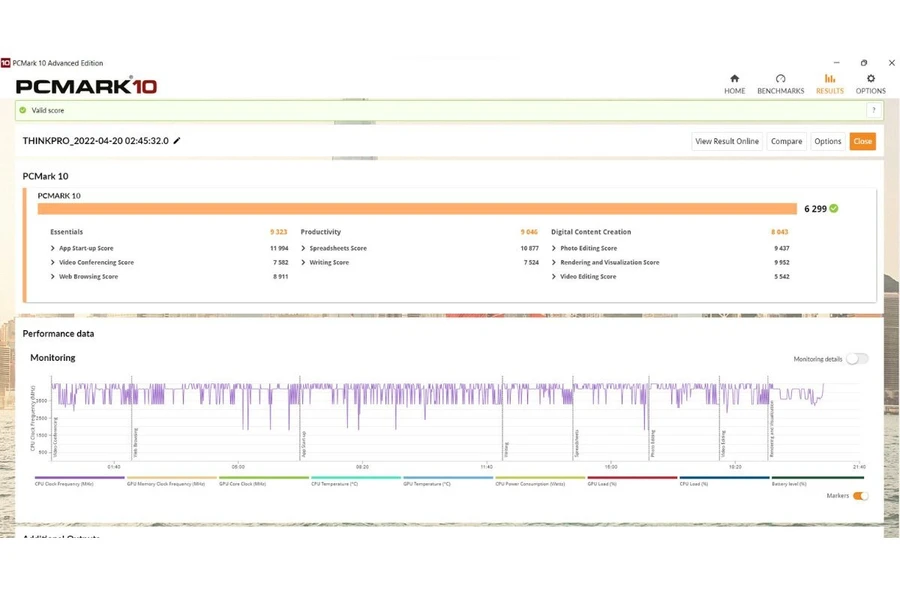Image resolution: width=900 pixels, height=598 pixels.
Task: Toggle GPU Temperature legend item
Action: tap(448, 481)
